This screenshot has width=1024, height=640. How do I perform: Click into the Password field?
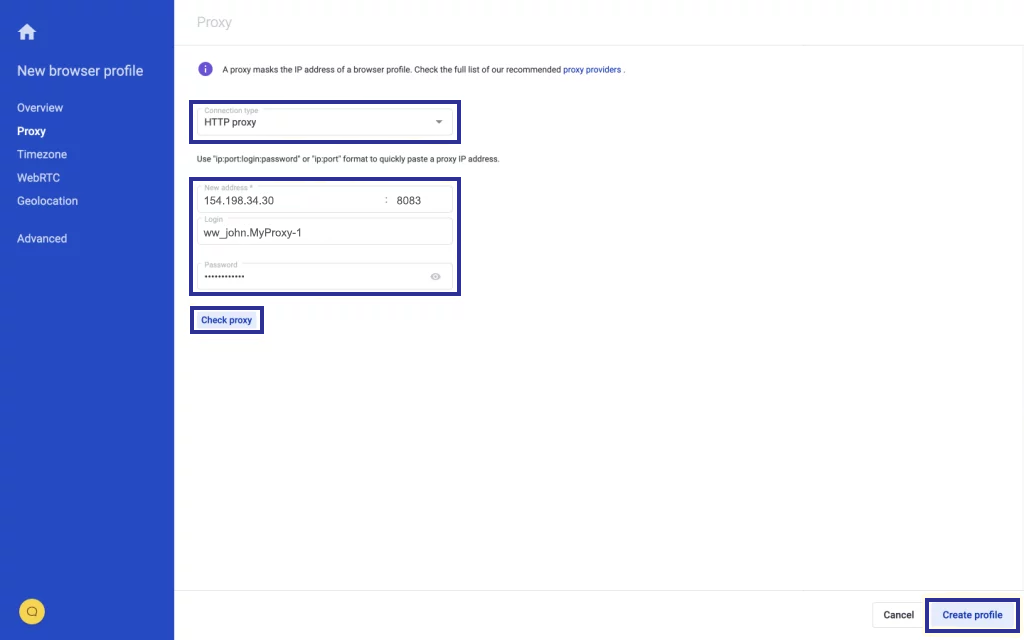[x=310, y=277]
